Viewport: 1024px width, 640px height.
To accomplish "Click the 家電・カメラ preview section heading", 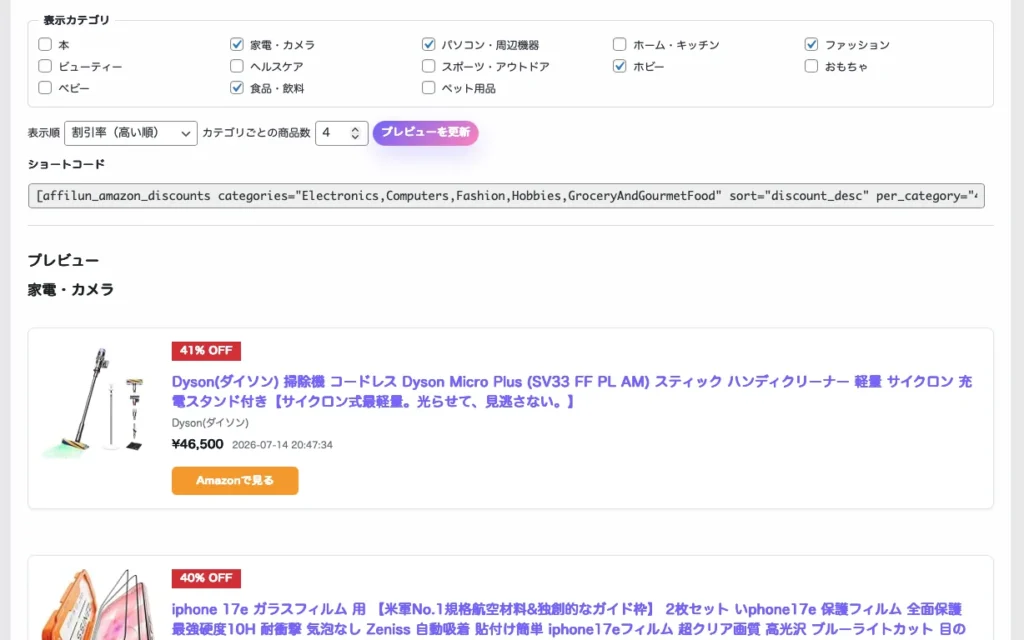I will [71, 289].
